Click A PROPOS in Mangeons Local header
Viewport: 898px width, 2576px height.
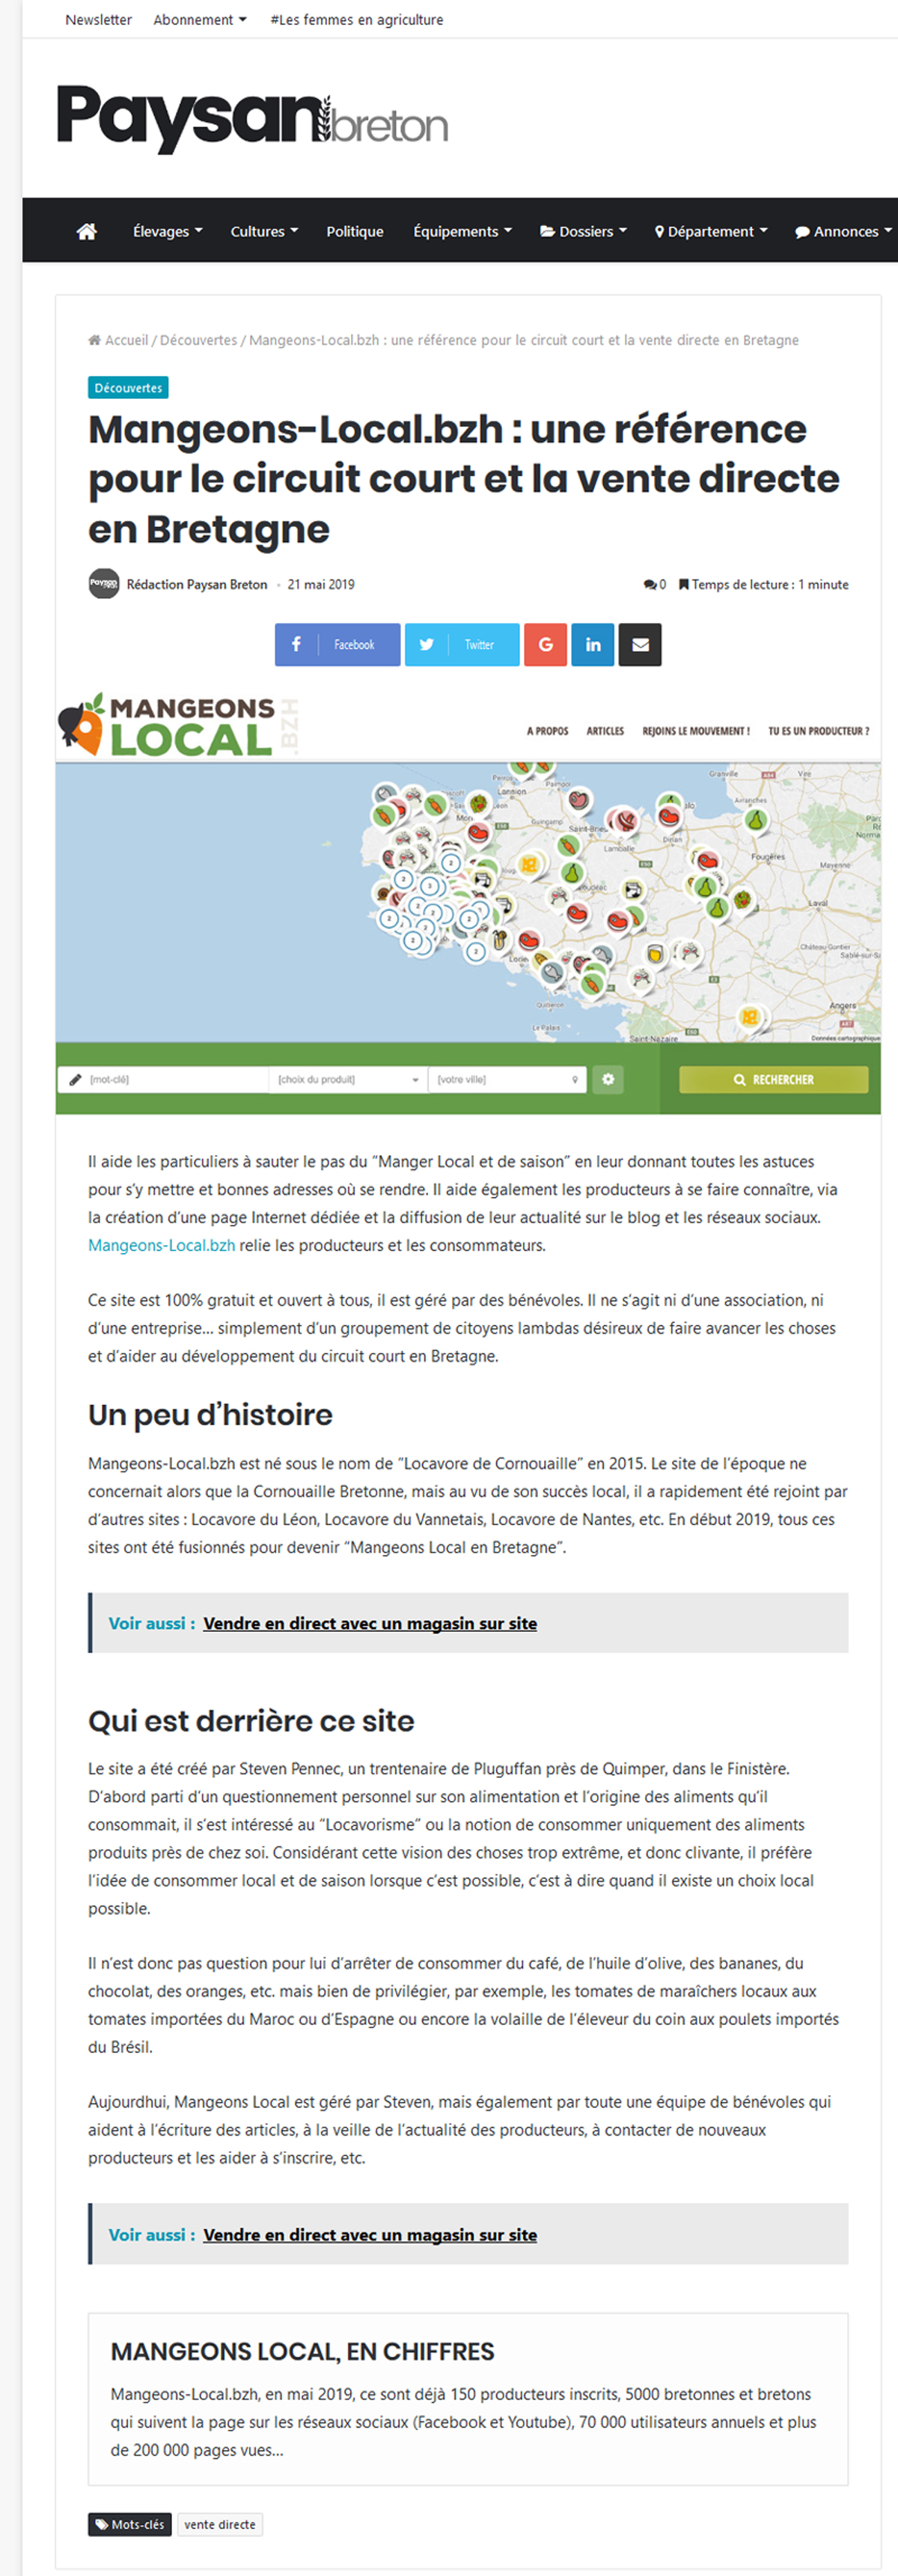click(547, 731)
